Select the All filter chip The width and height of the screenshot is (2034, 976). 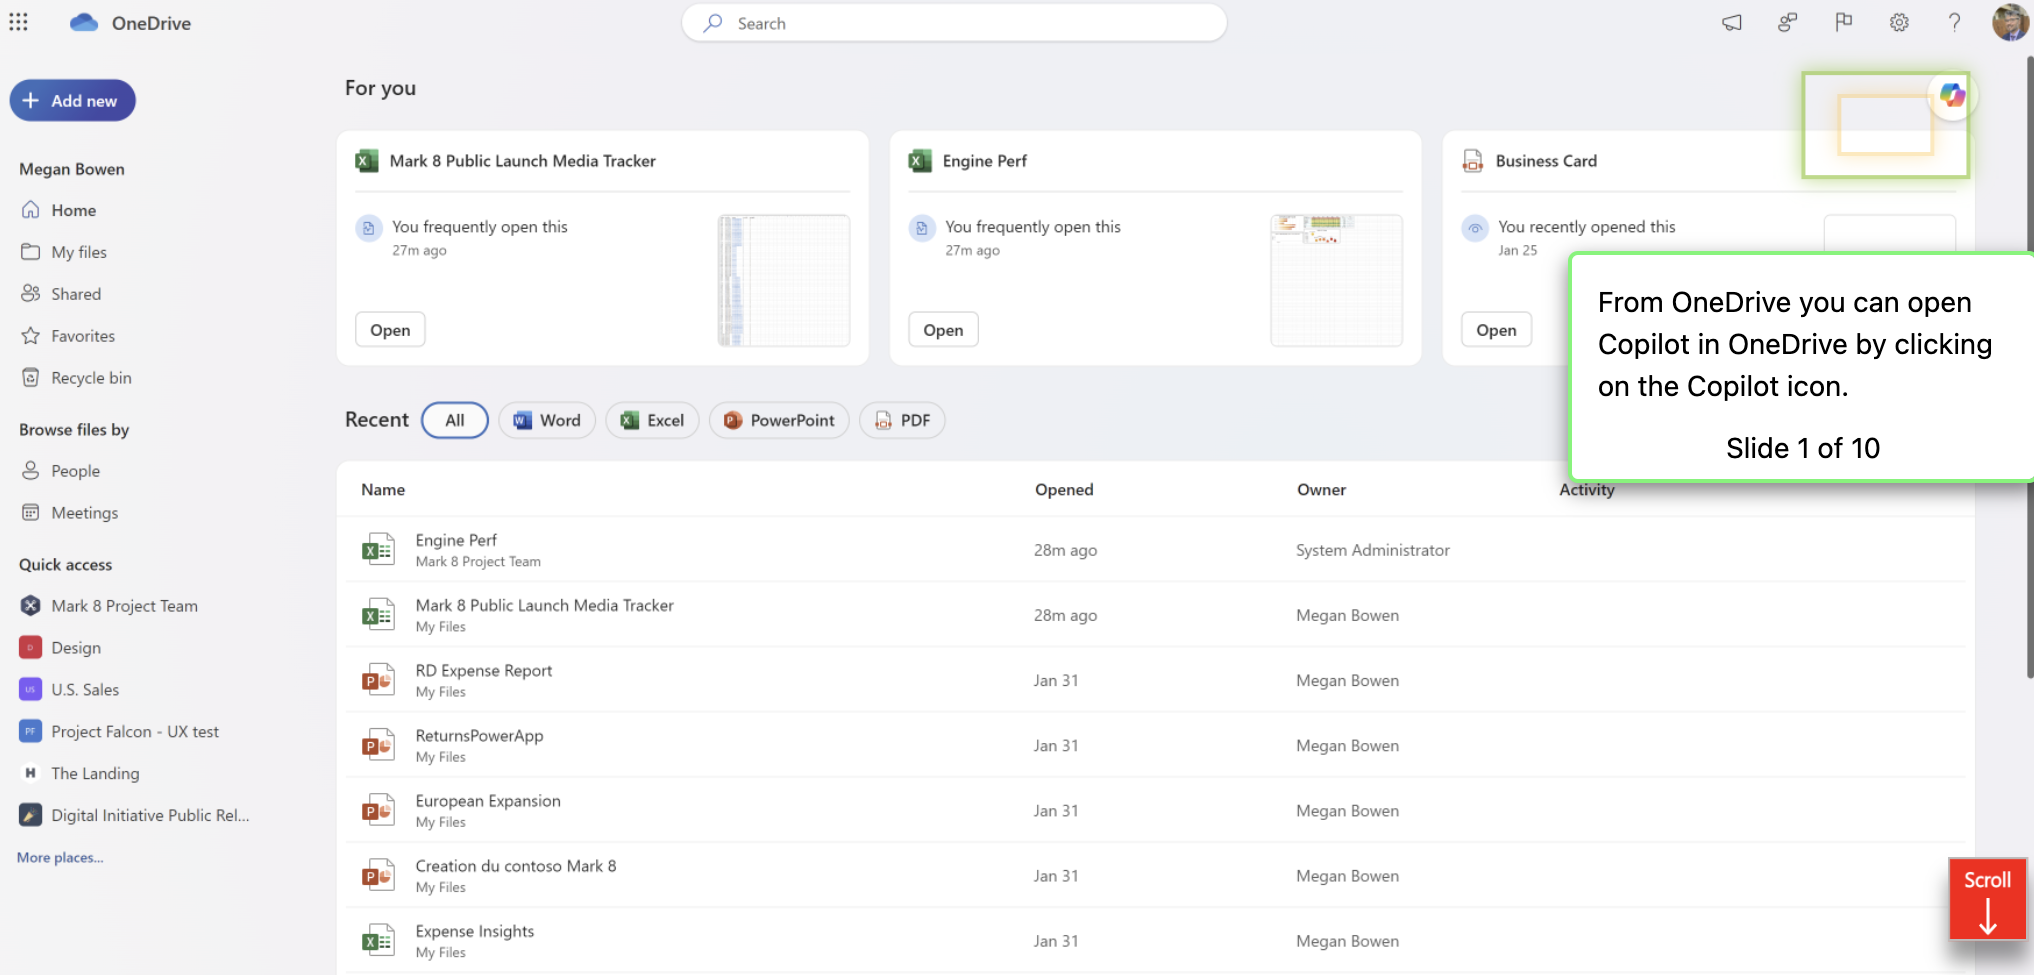[x=455, y=420]
